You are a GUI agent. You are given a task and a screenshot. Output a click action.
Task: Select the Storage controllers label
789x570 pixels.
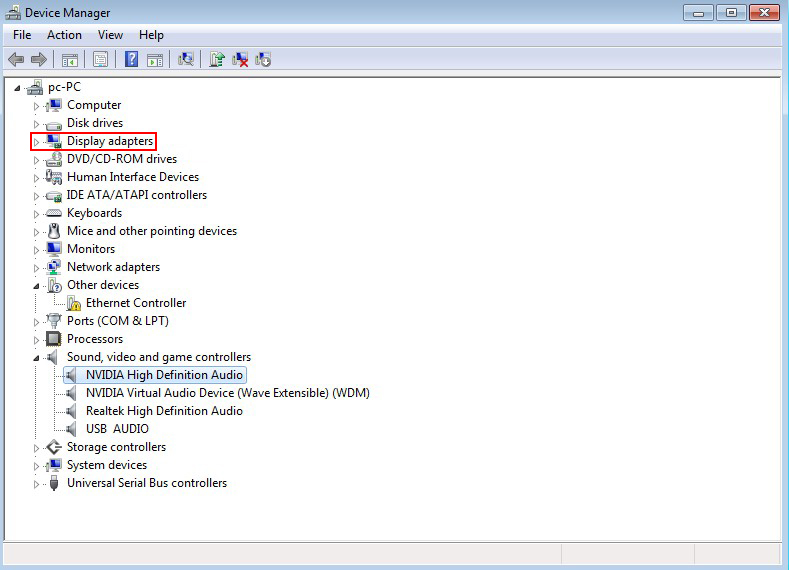tap(116, 447)
